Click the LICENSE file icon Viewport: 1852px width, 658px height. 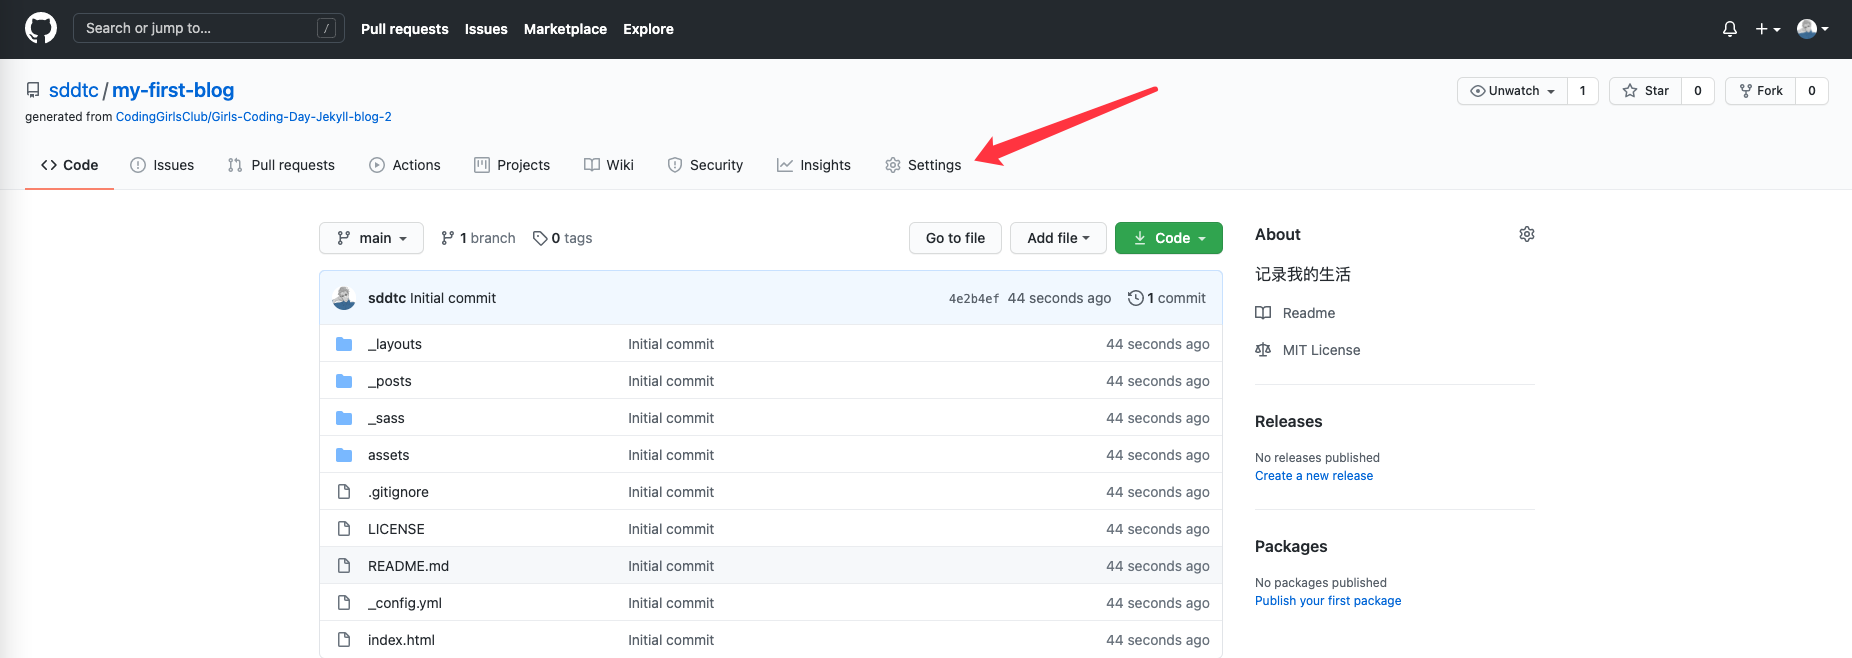pyautogui.click(x=344, y=529)
